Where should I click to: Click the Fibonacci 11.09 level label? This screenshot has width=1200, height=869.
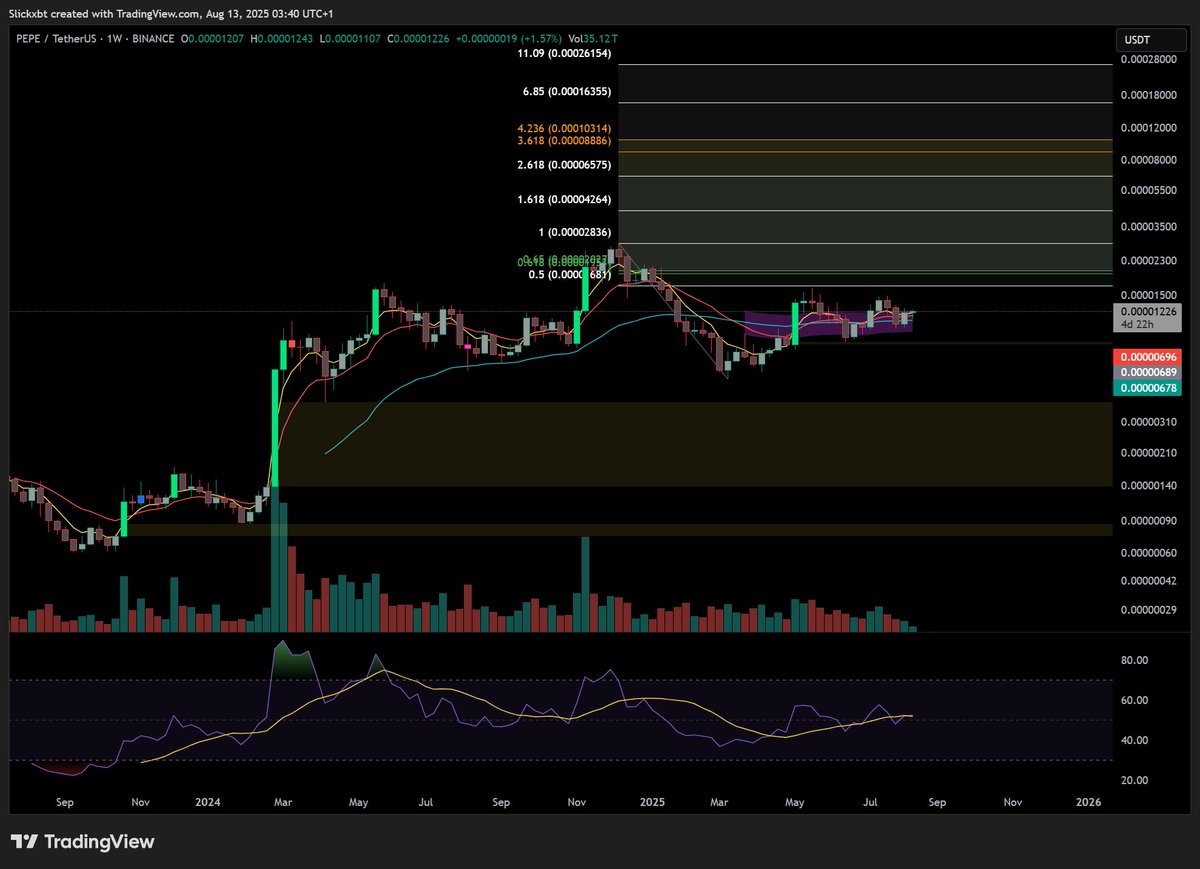point(564,53)
